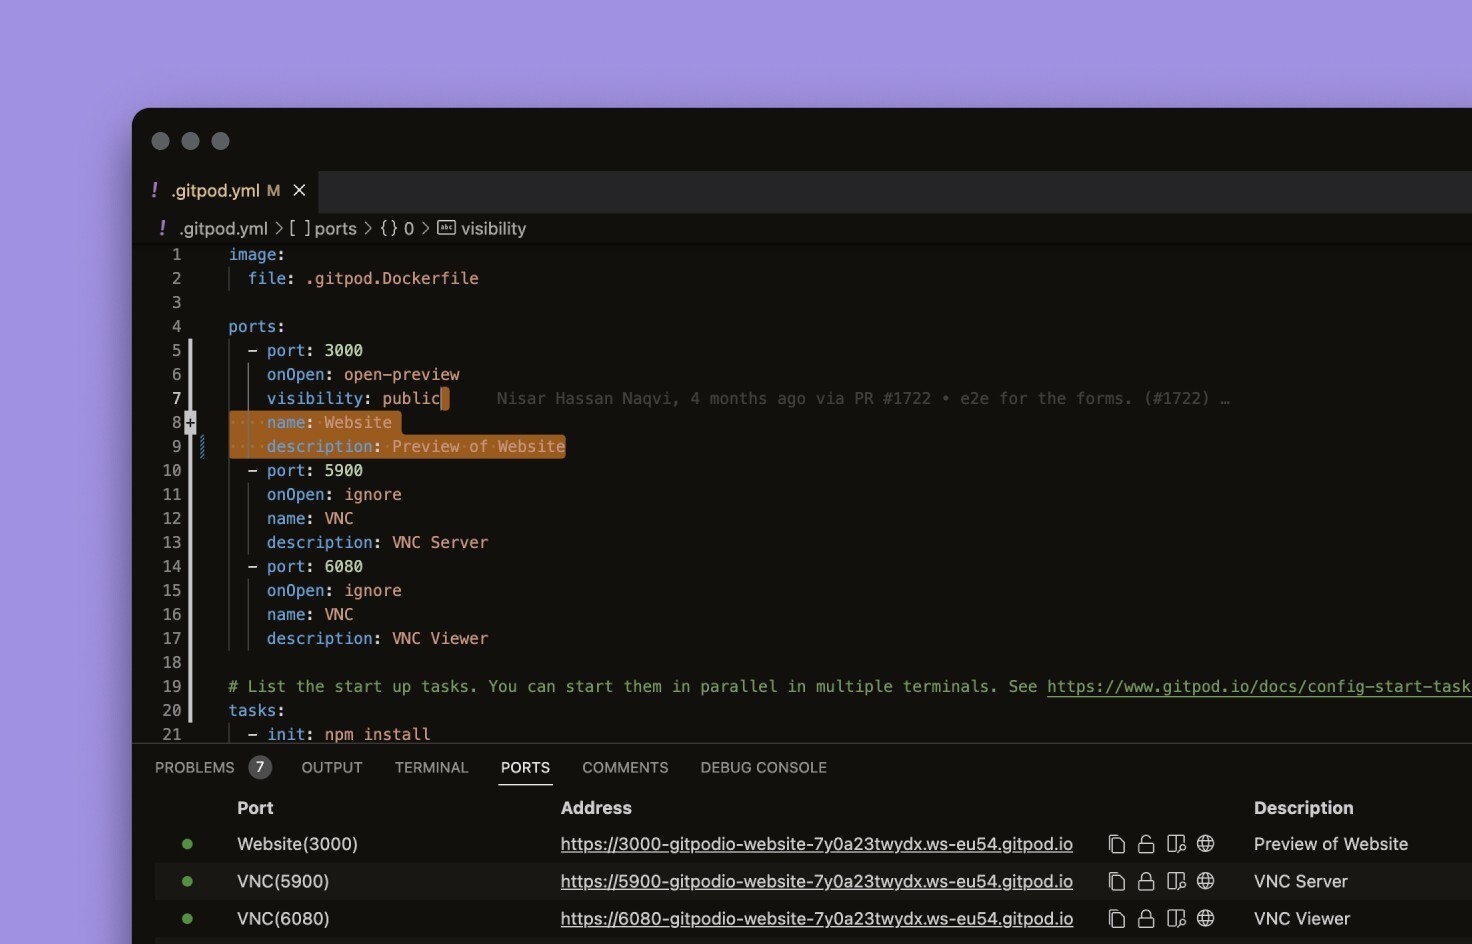Toggle lock visibility for VNC(6080) port
Screen dimensions: 1472x944
point(1146,918)
